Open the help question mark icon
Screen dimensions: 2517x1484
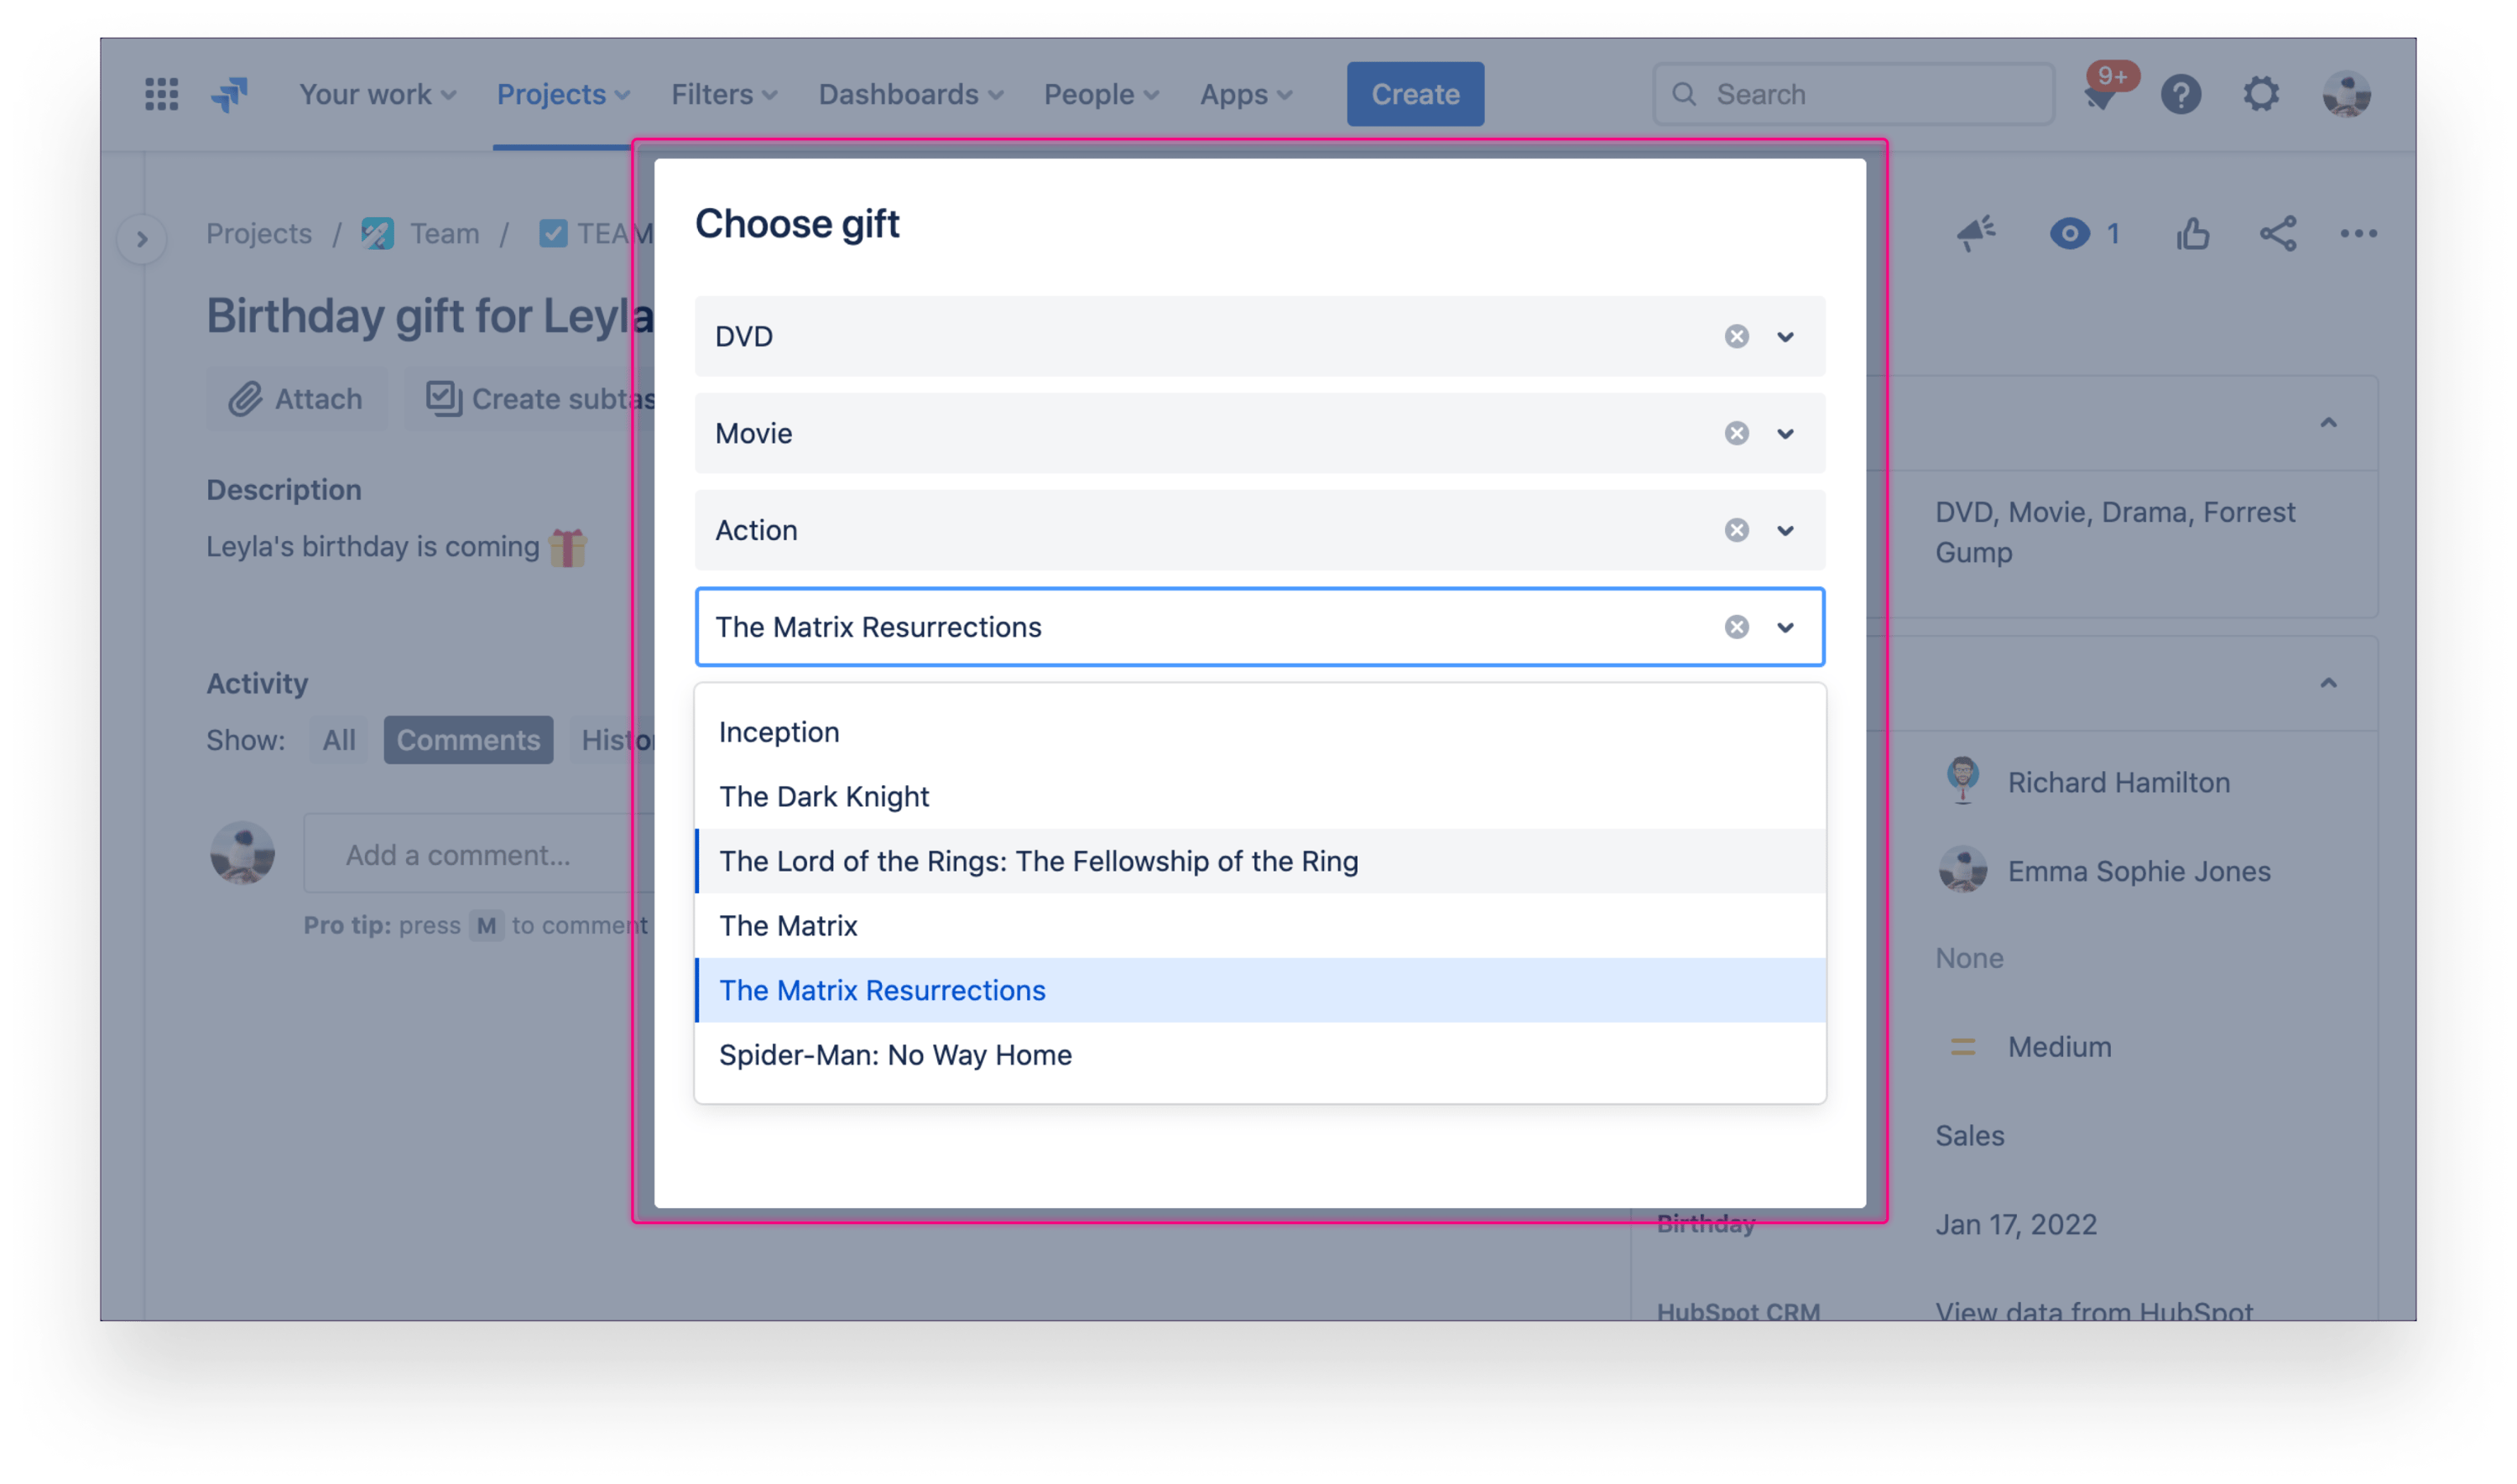2180,94
